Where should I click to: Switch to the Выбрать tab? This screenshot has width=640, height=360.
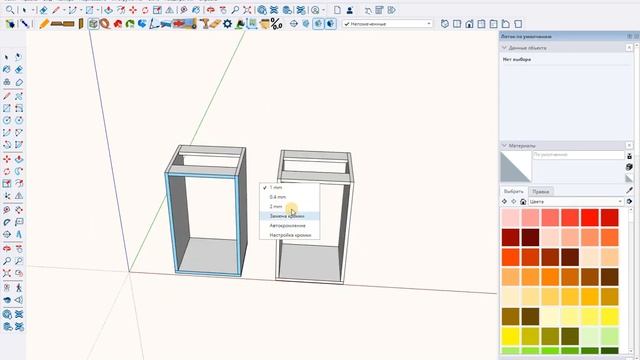pos(513,191)
